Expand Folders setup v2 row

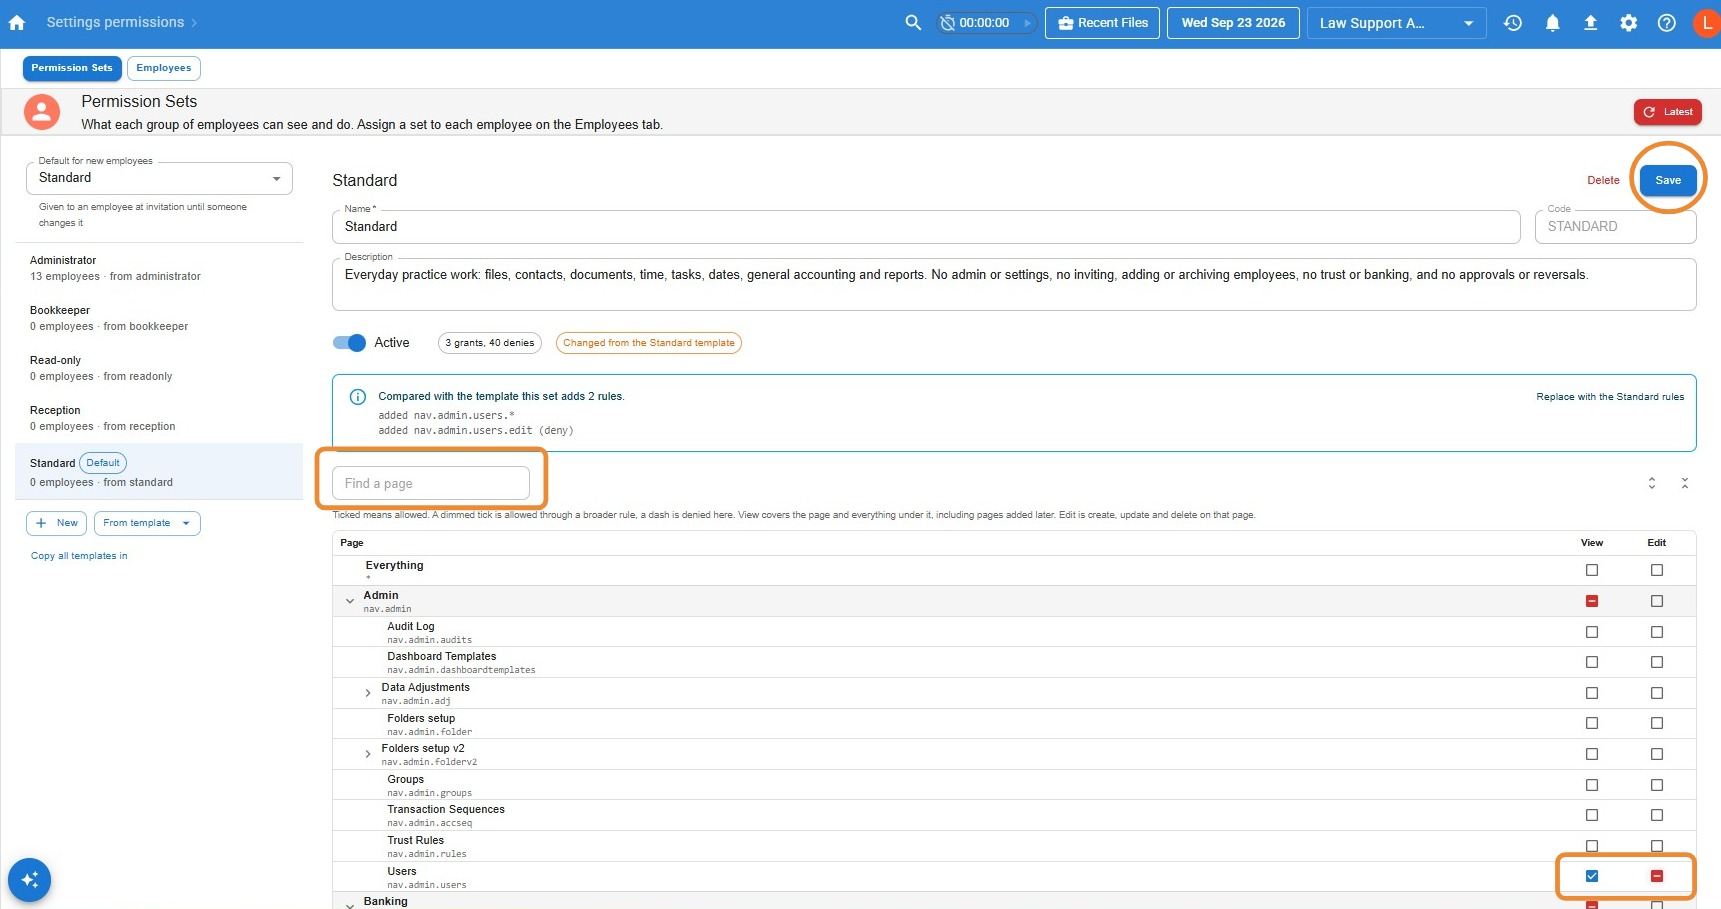click(x=368, y=754)
